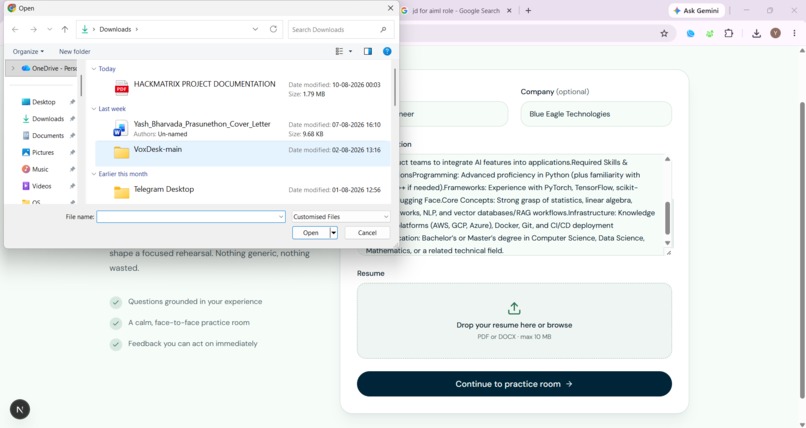Open Downloads in the sidebar
This screenshot has width=806, height=428.
[x=47, y=119]
